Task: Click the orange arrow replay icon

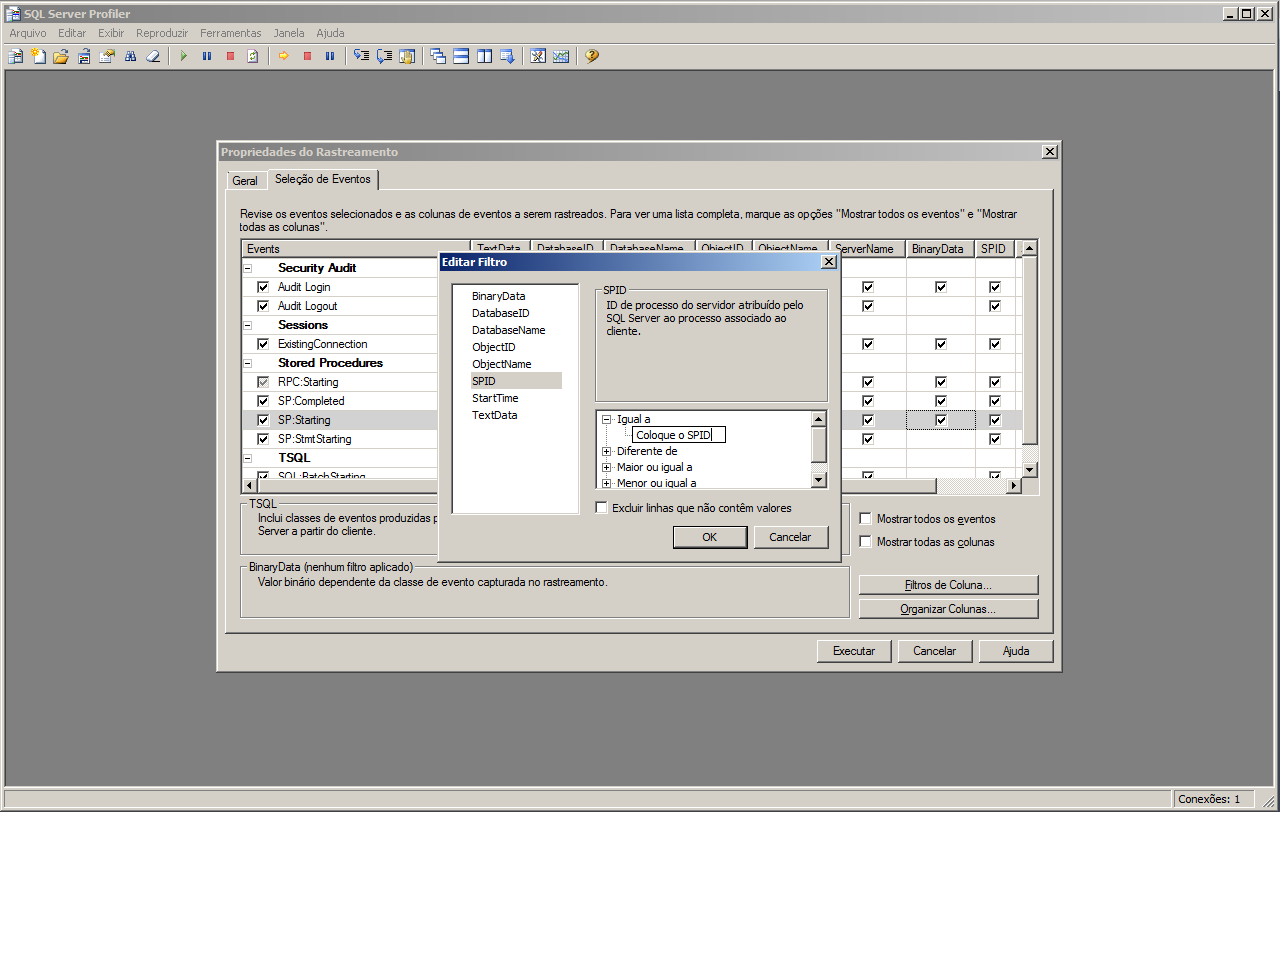Action: click(x=284, y=57)
